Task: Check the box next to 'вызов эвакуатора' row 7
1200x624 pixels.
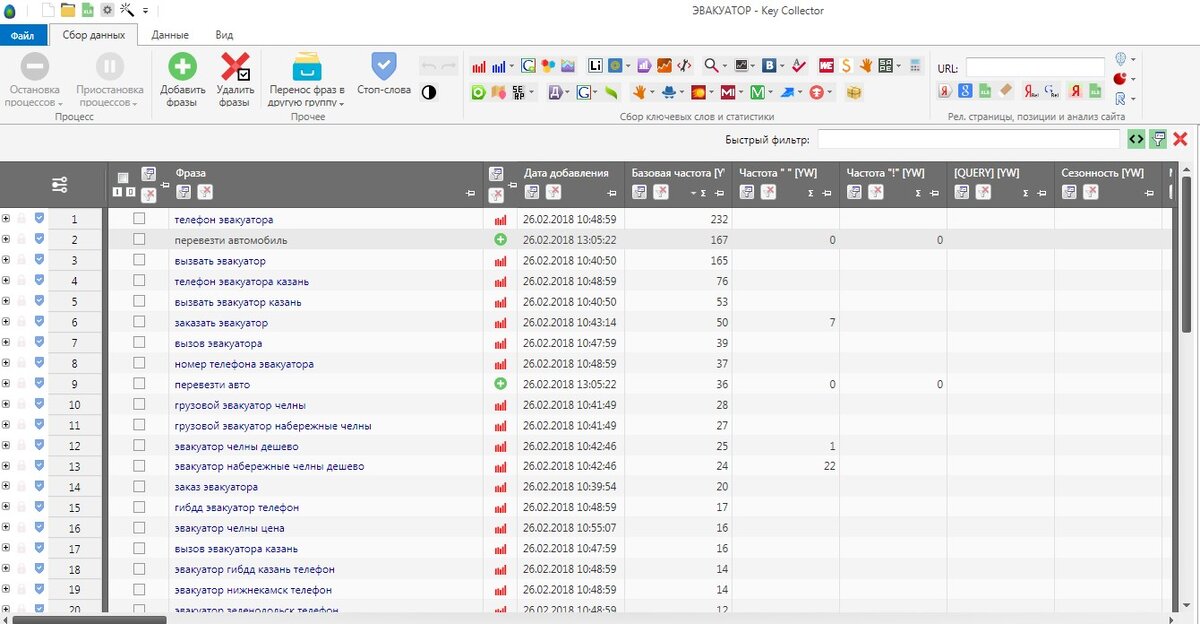Action: click(x=139, y=343)
